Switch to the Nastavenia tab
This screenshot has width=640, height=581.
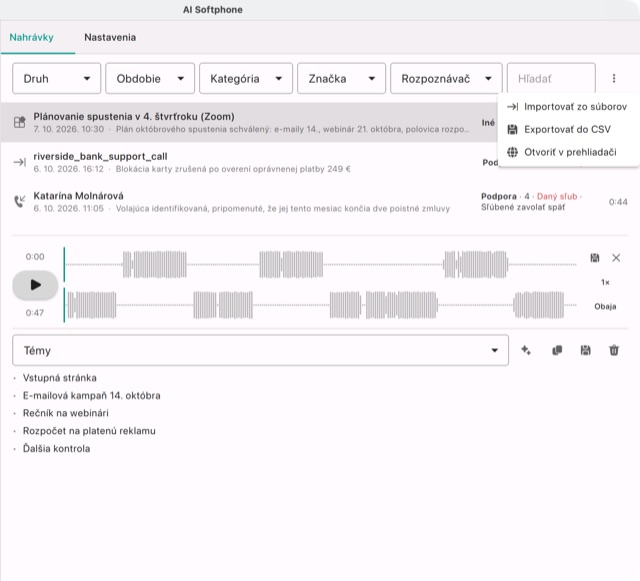[x=110, y=37]
